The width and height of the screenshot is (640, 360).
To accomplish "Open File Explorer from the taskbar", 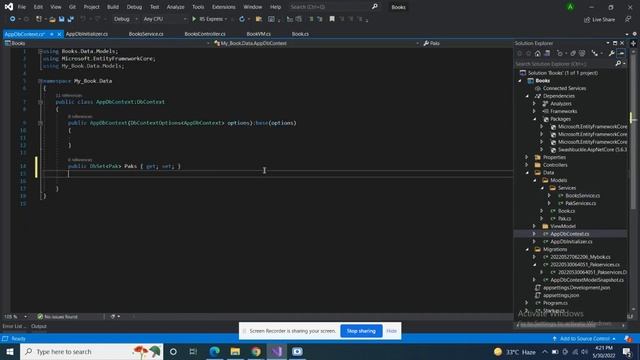I will coord(235,351).
